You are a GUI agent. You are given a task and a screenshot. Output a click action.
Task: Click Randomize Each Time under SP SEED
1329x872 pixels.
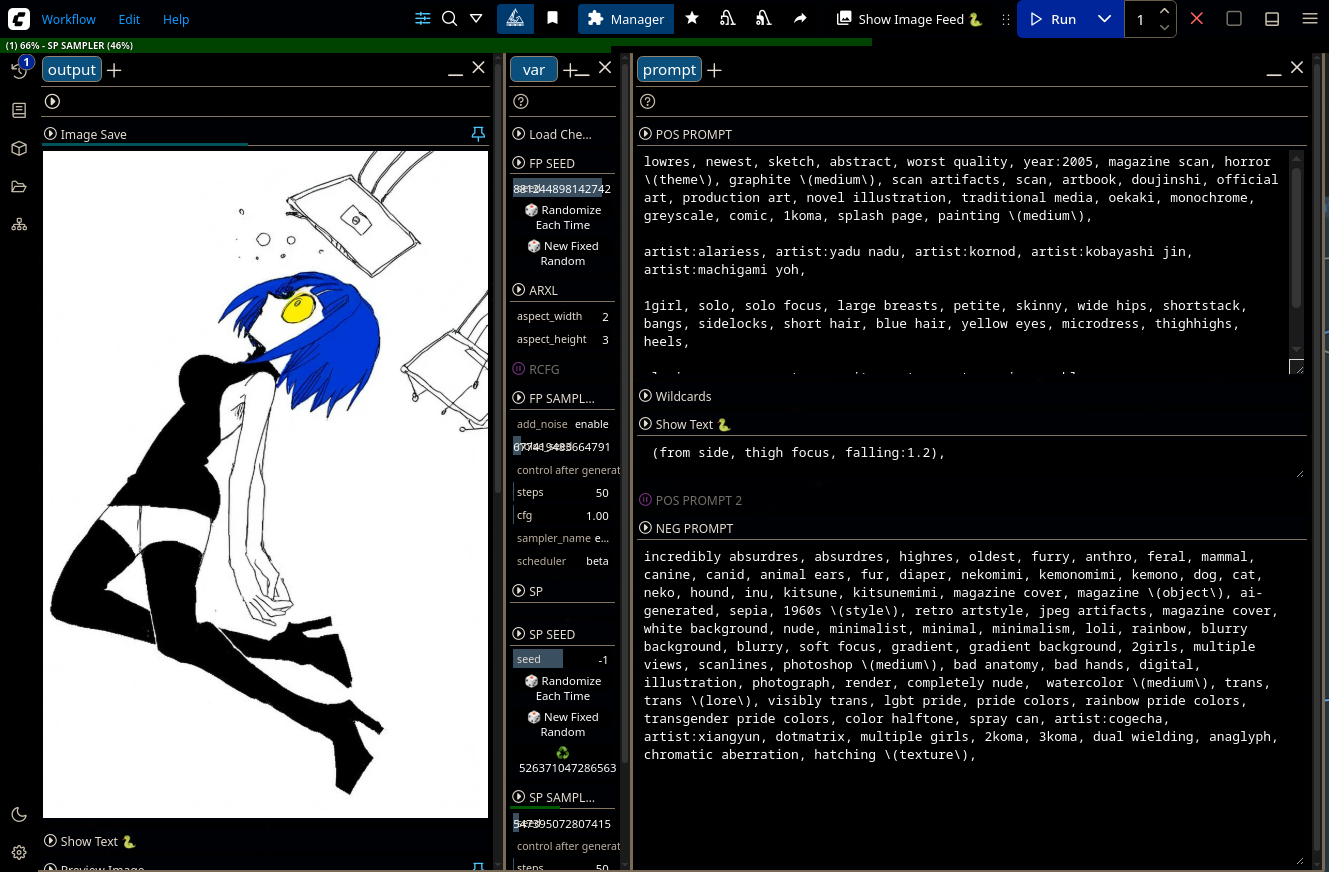(563, 688)
